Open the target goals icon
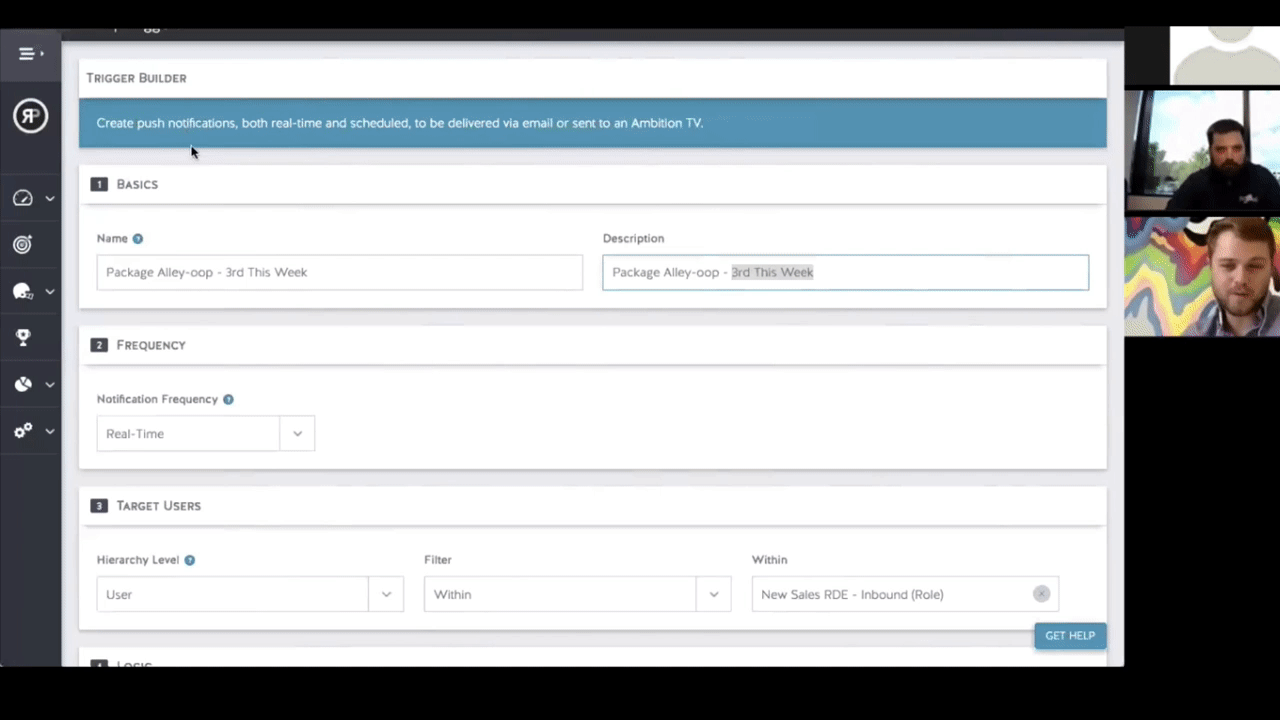 [23, 245]
